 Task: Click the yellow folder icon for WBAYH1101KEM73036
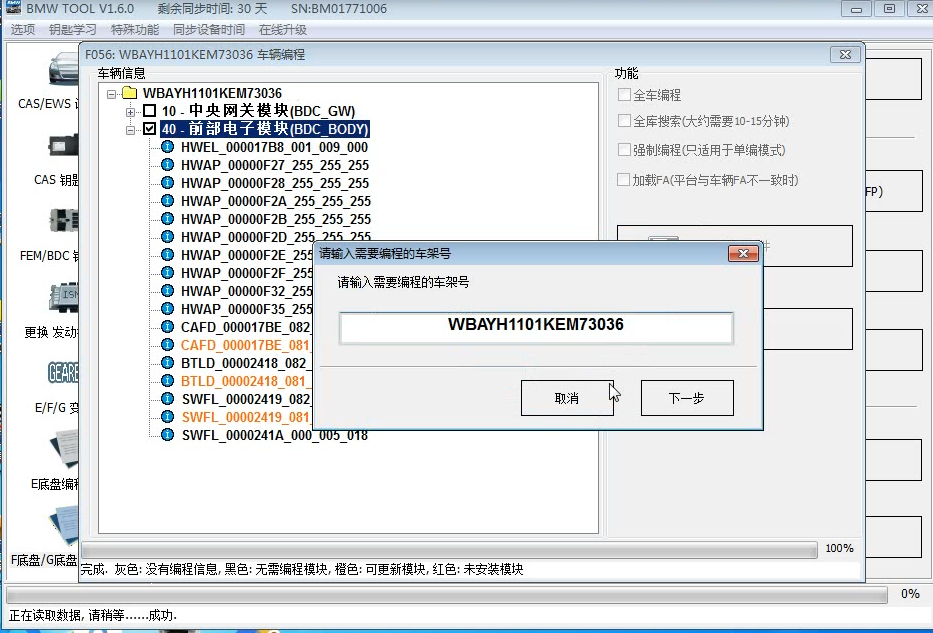(129, 93)
